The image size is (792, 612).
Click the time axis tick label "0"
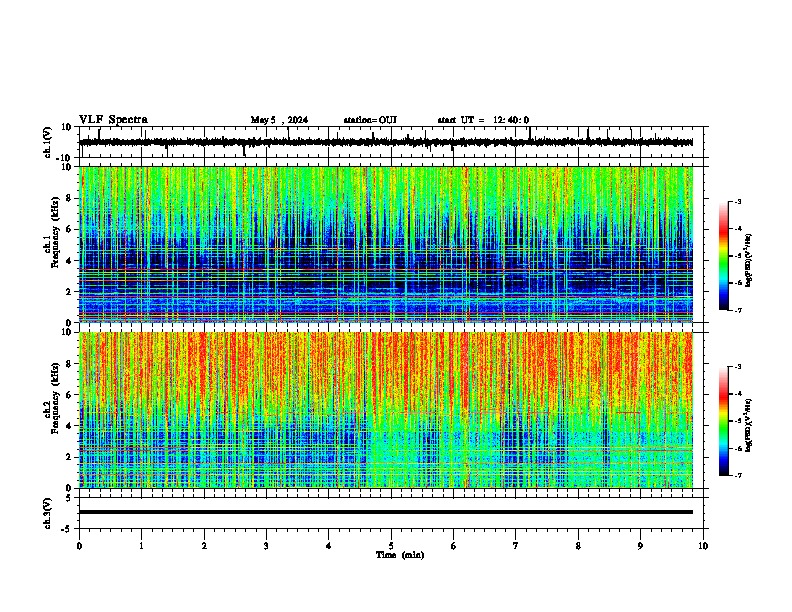79,546
